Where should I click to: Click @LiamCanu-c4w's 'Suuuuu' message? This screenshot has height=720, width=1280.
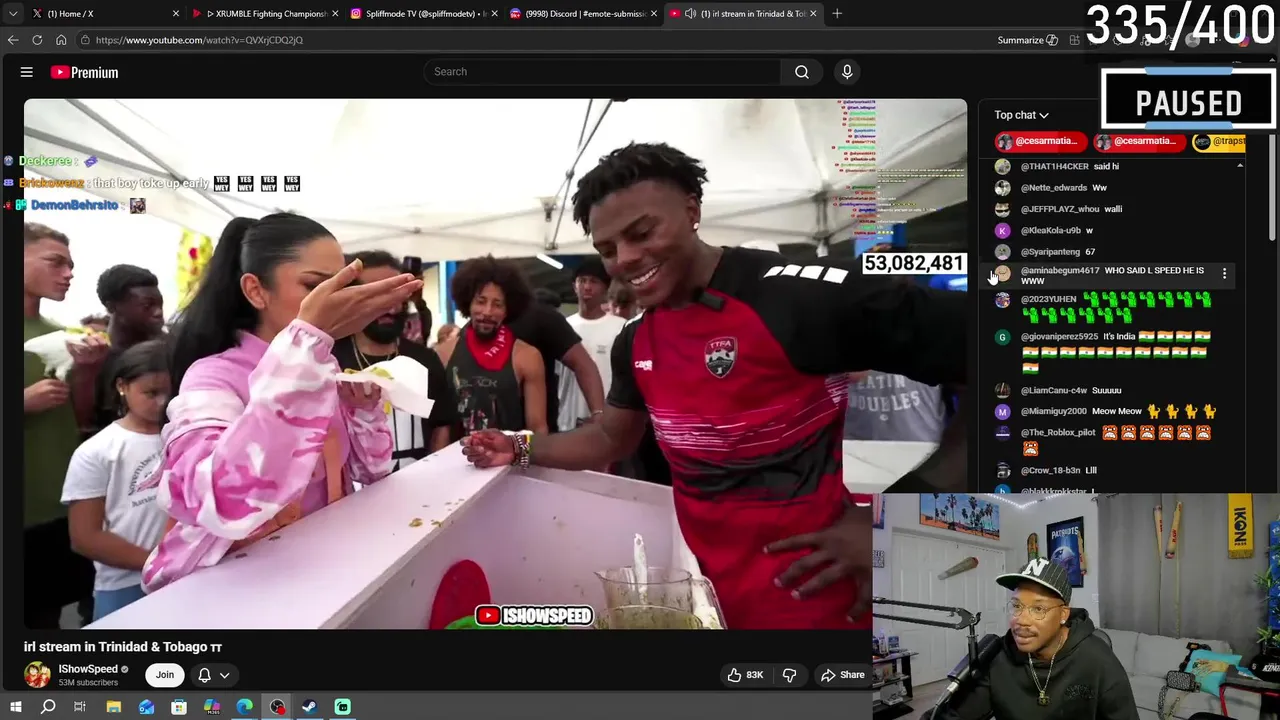tap(1106, 391)
